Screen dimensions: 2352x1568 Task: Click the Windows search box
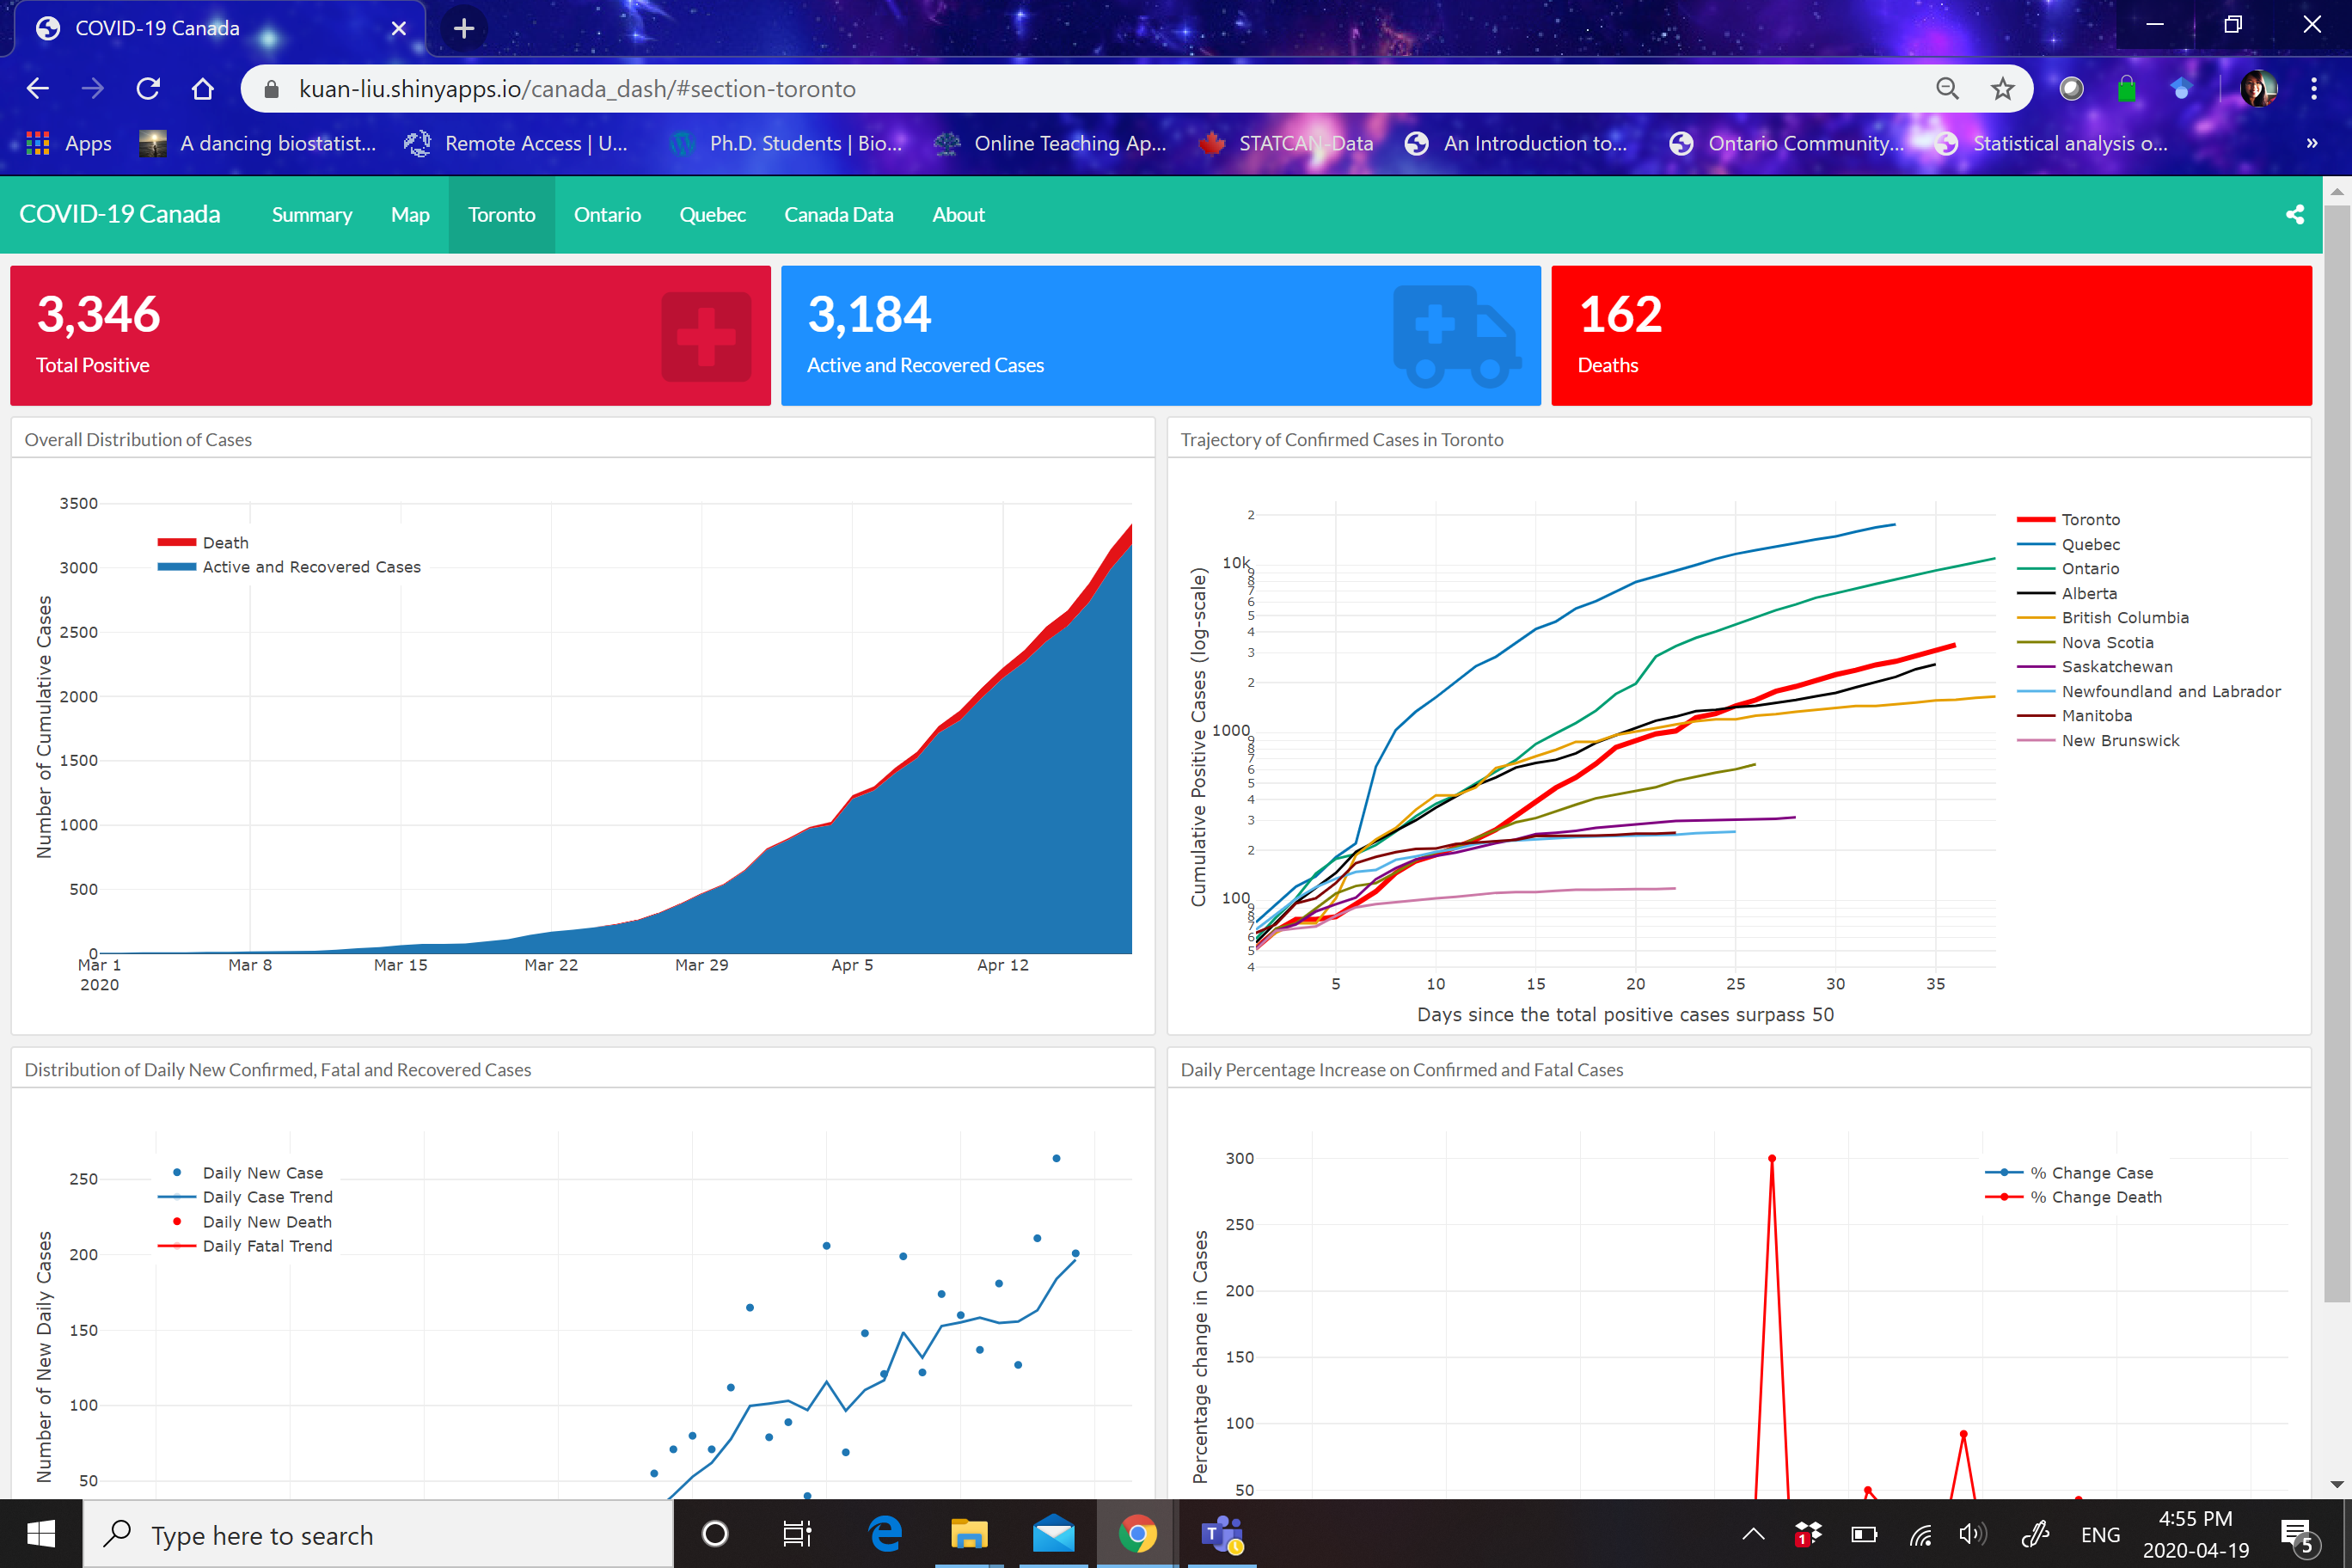tap(380, 1534)
